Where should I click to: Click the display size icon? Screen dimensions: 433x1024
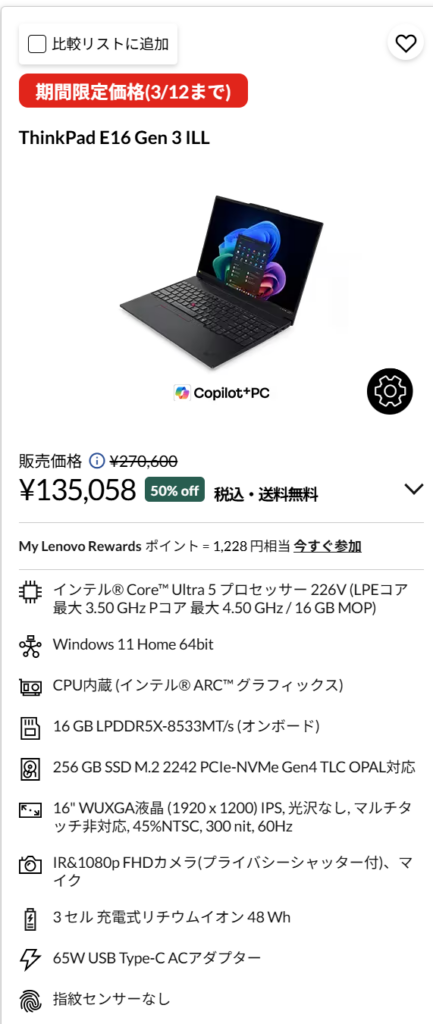click(29, 810)
